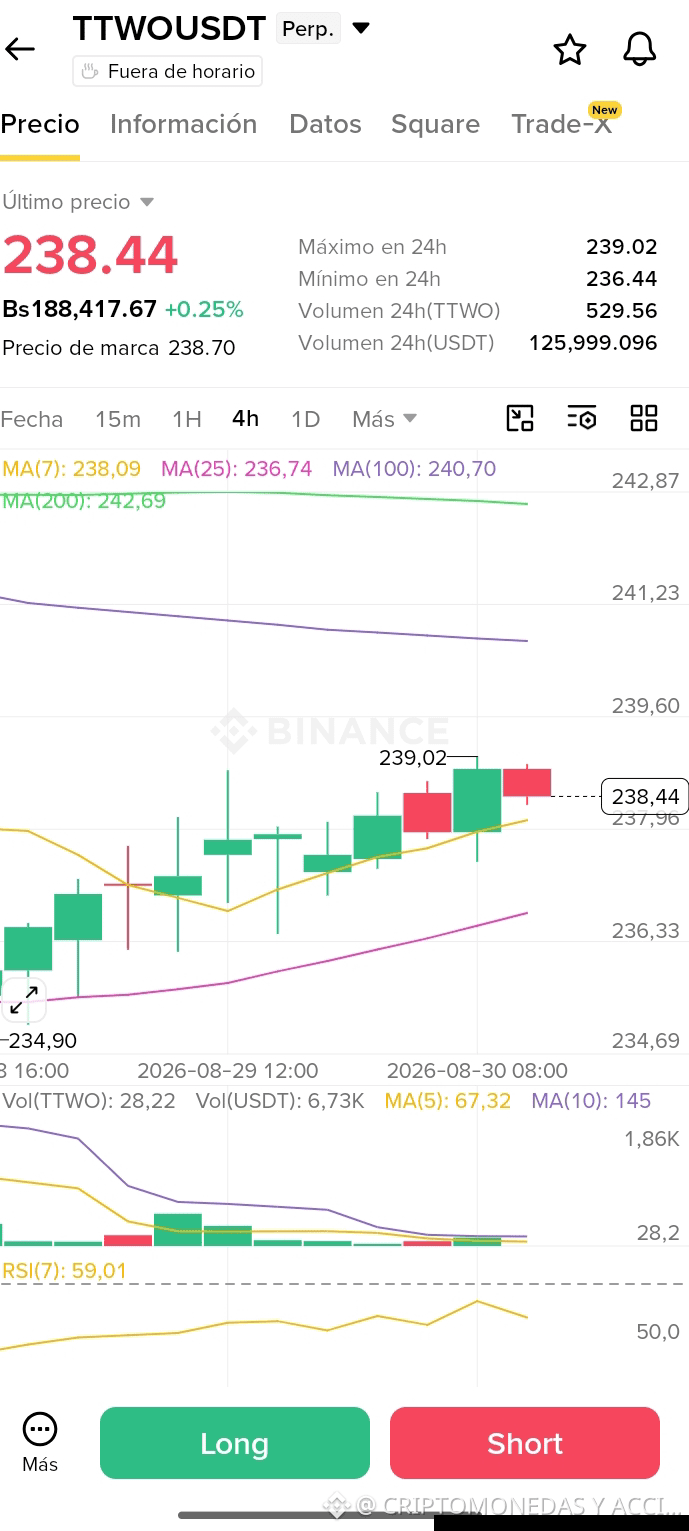
Task: Tap the red Short button
Action: 525,1443
